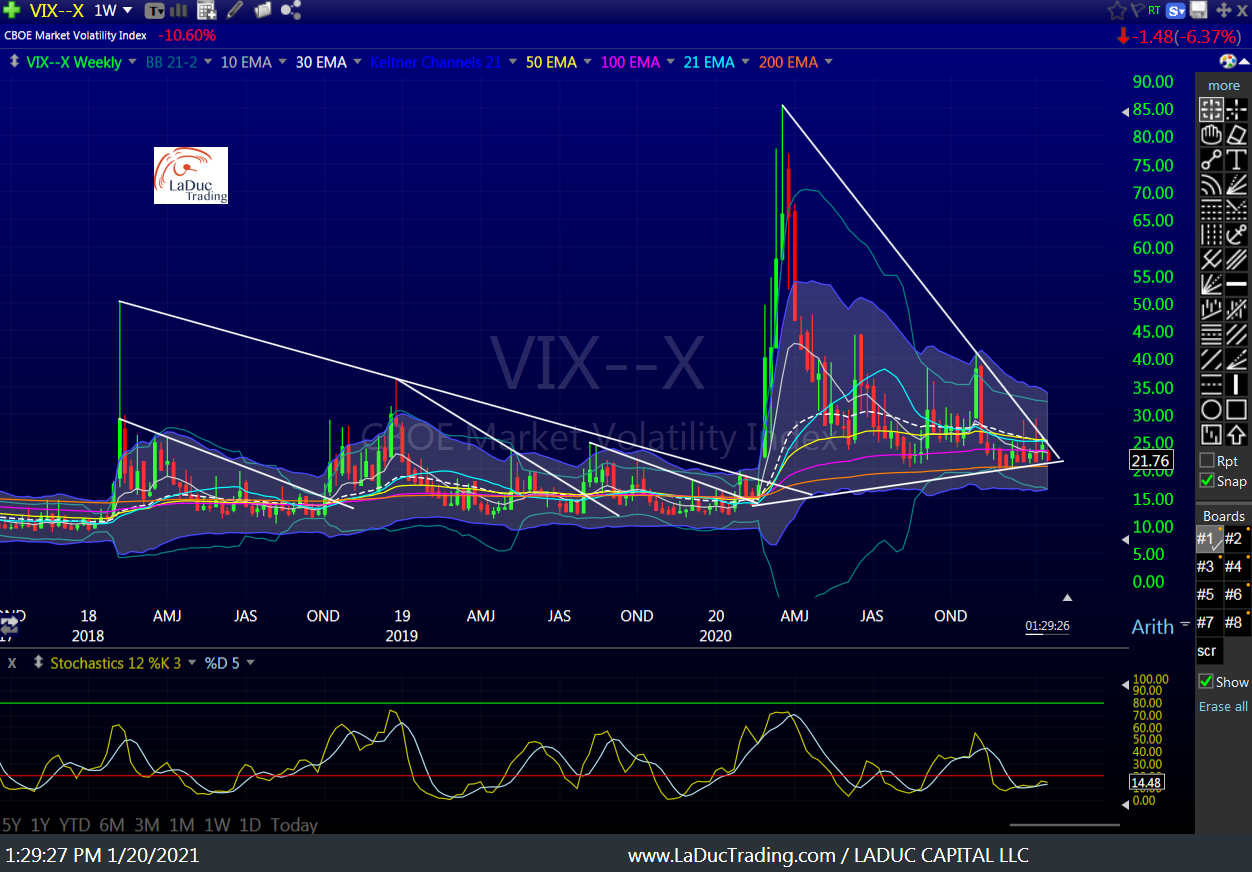Click the up-down arrows beside VIX--X Weekly
The width and height of the screenshot is (1252, 872).
(x=14, y=62)
